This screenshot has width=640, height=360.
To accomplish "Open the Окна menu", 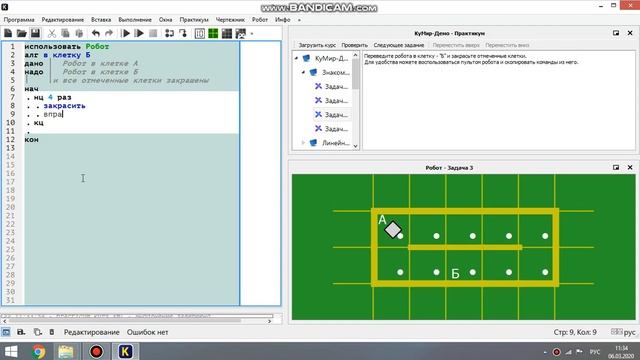I will [165, 20].
